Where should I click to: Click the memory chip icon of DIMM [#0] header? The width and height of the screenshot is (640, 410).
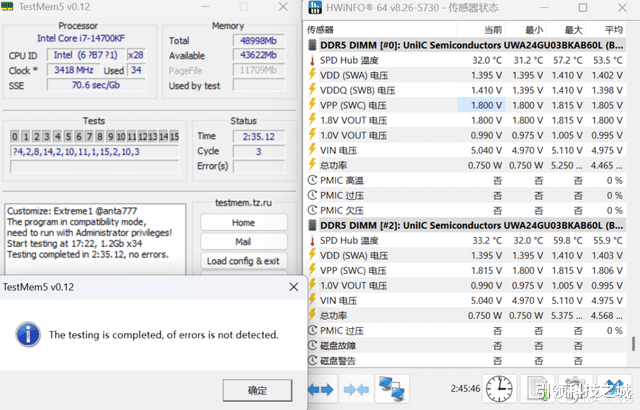pos(312,45)
